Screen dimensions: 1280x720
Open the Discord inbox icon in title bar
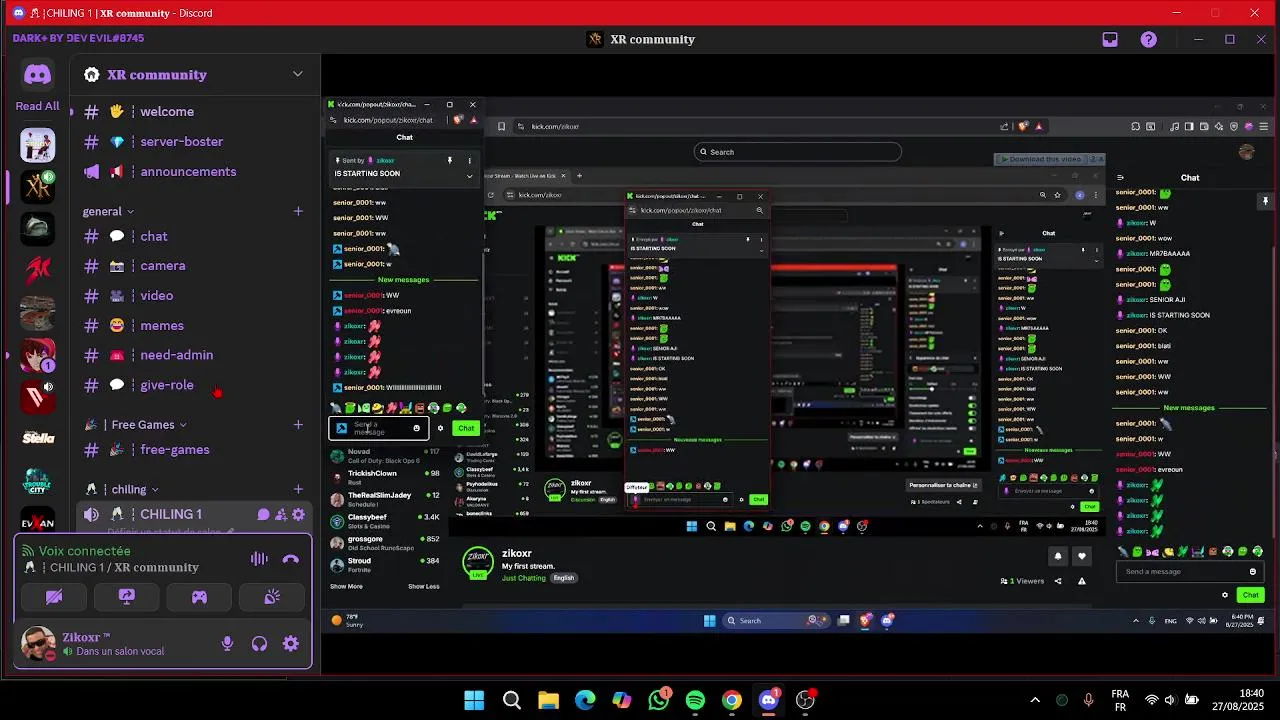click(1110, 40)
